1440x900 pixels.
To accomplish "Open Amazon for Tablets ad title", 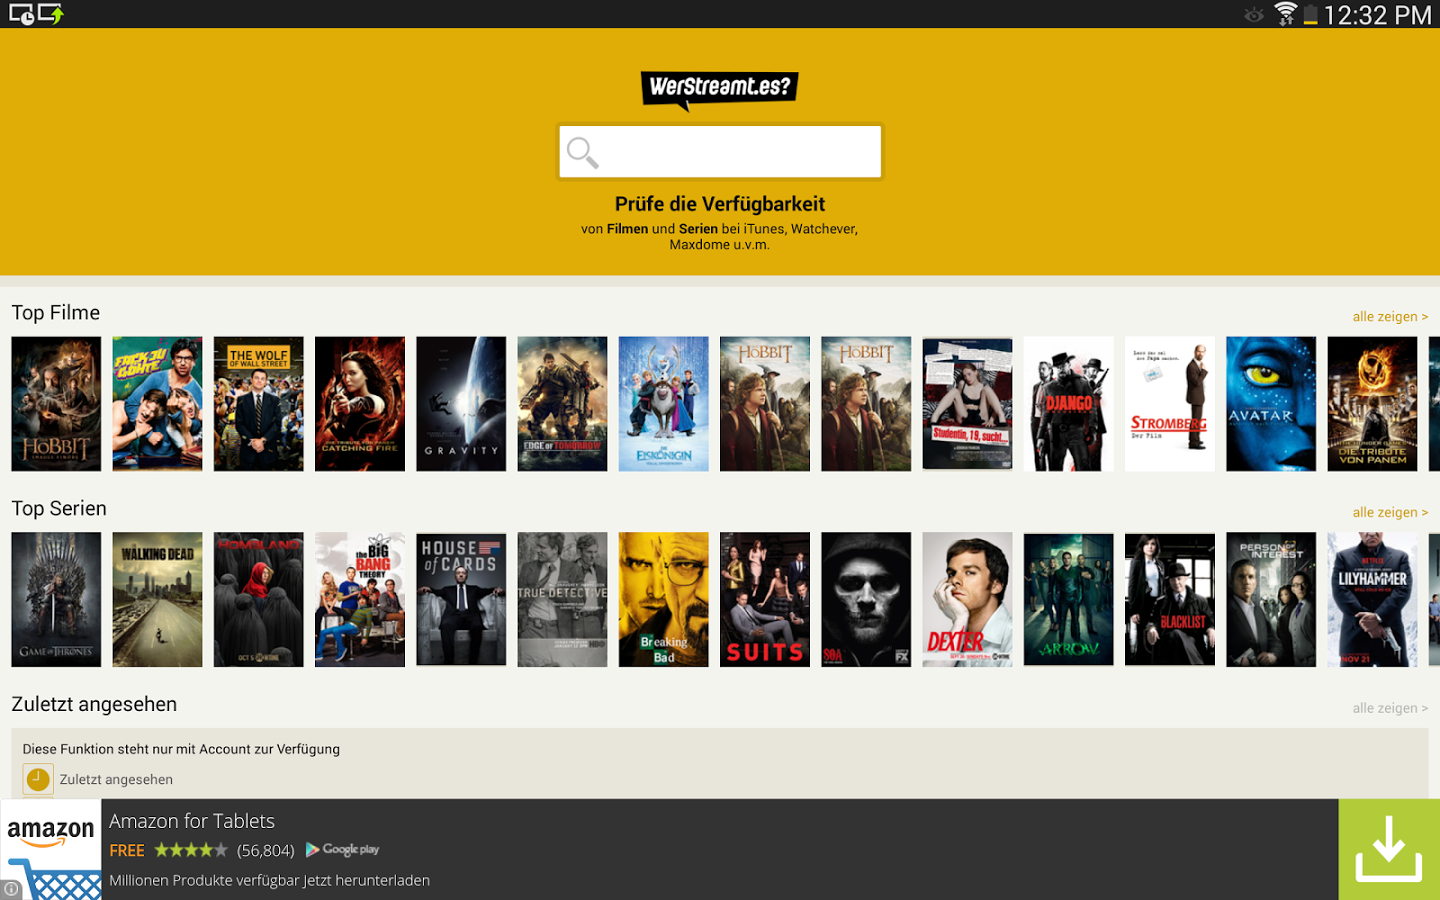I will [x=192, y=821].
